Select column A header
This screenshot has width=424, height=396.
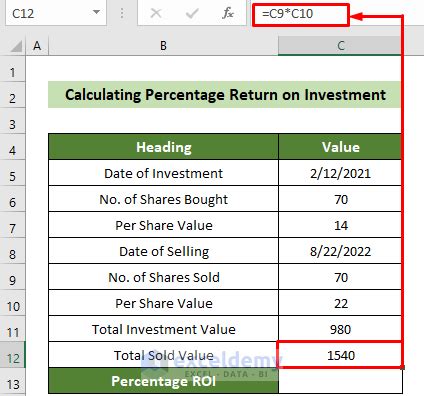pos(37,46)
